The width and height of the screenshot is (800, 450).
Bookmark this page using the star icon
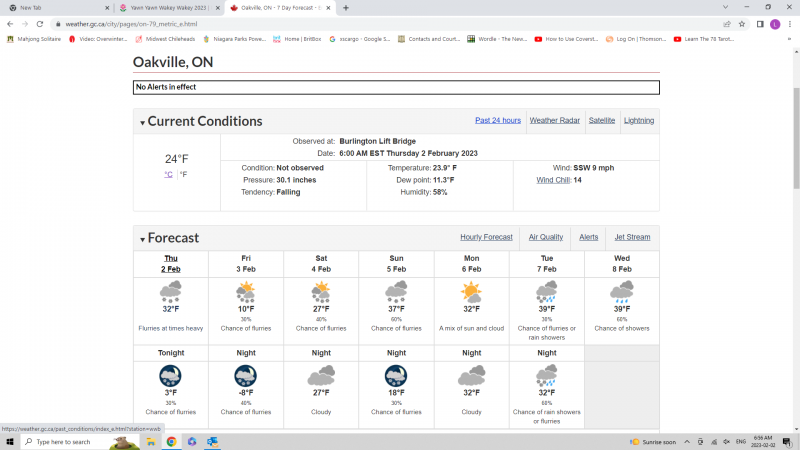[742, 24]
